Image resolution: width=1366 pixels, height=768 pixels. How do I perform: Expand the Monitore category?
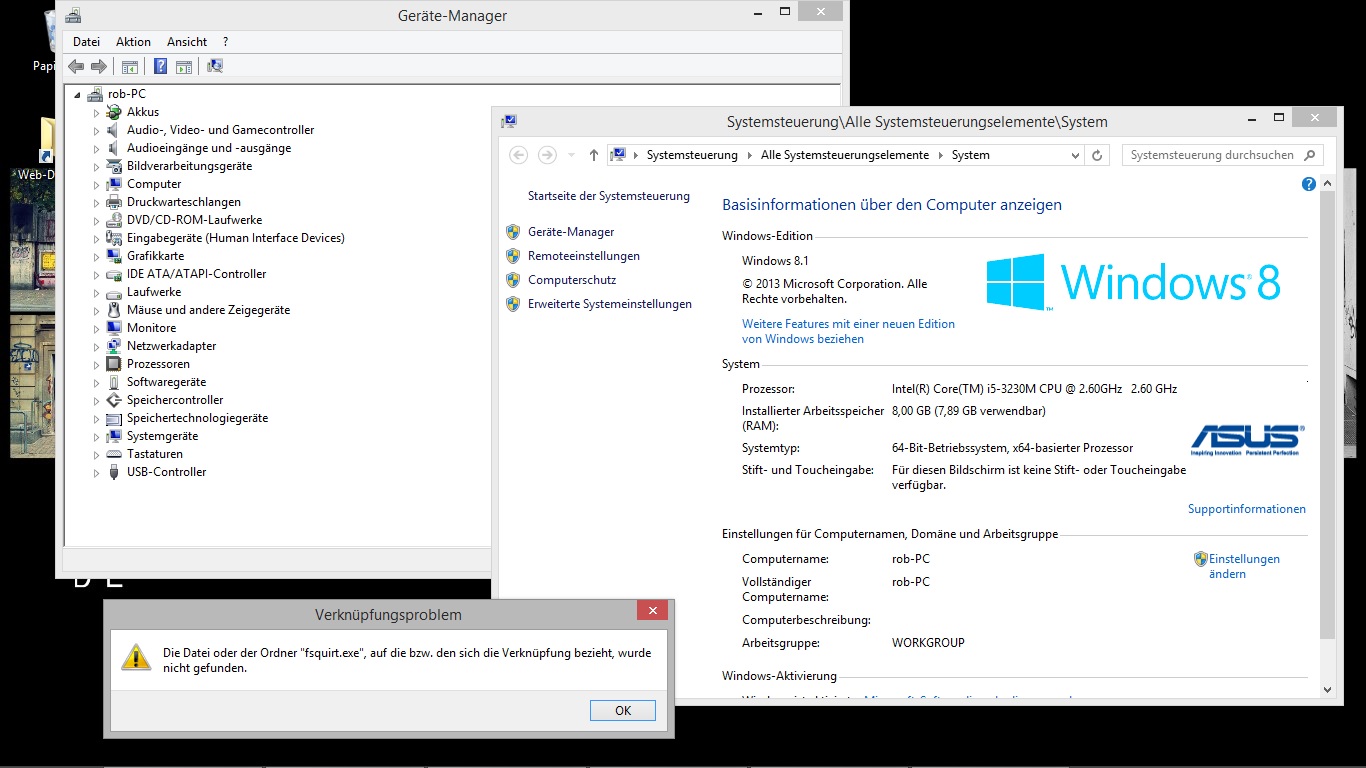[x=97, y=329]
